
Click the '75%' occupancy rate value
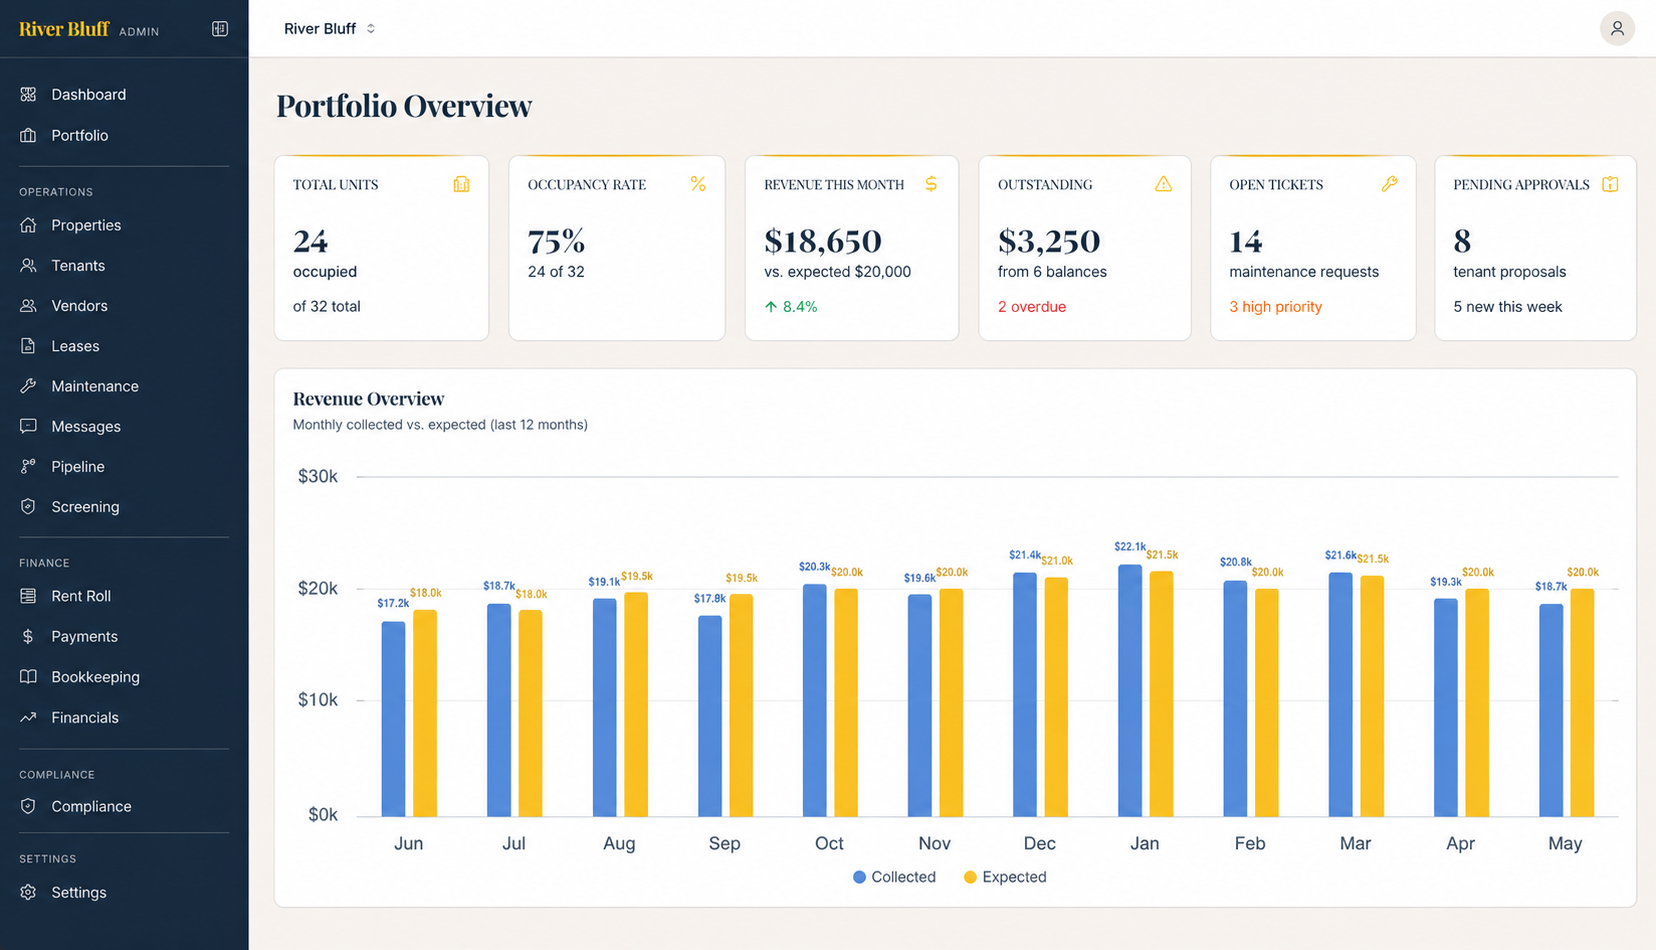point(556,241)
